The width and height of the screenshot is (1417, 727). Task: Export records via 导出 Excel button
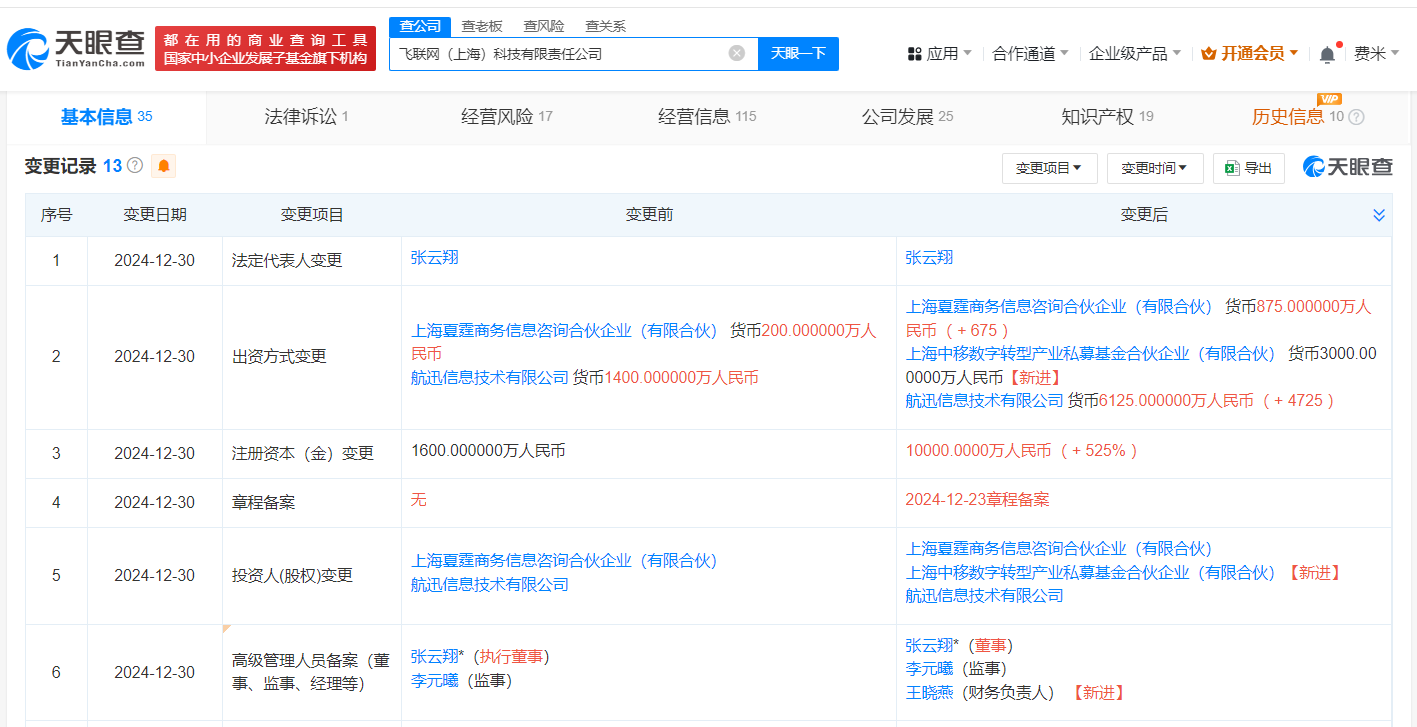pyautogui.click(x=1248, y=168)
